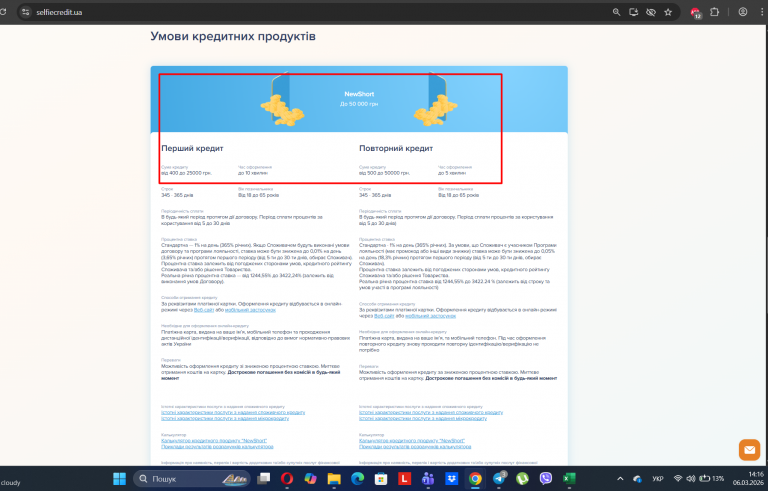768x491 pixels.
Task: Open Viber from the taskbar
Action: pyautogui.click(x=546, y=479)
